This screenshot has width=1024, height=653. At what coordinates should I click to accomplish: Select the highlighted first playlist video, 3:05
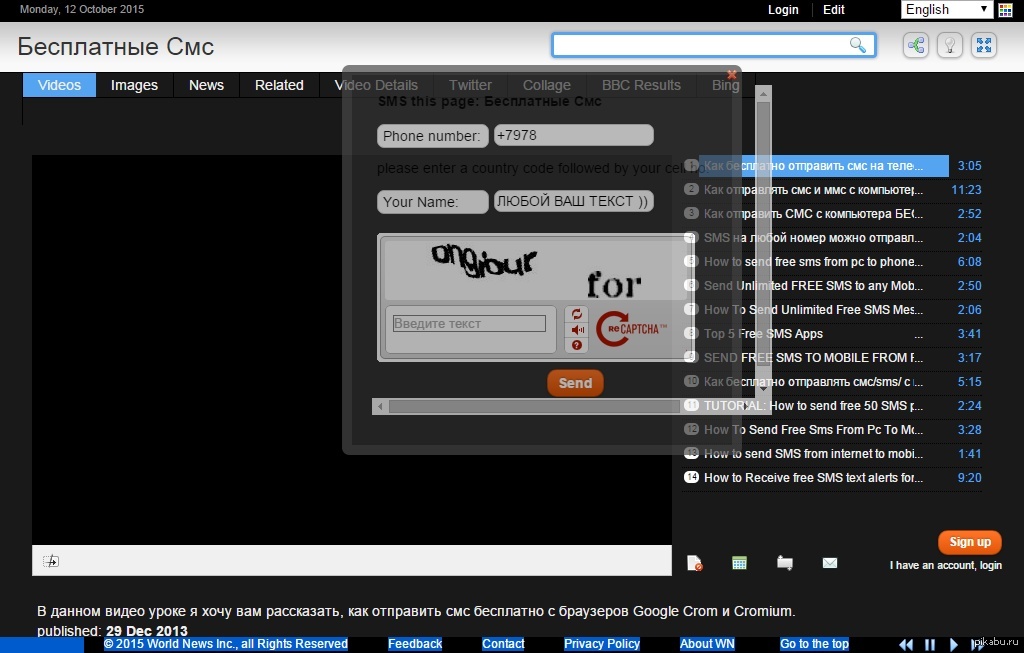coord(823,166)
